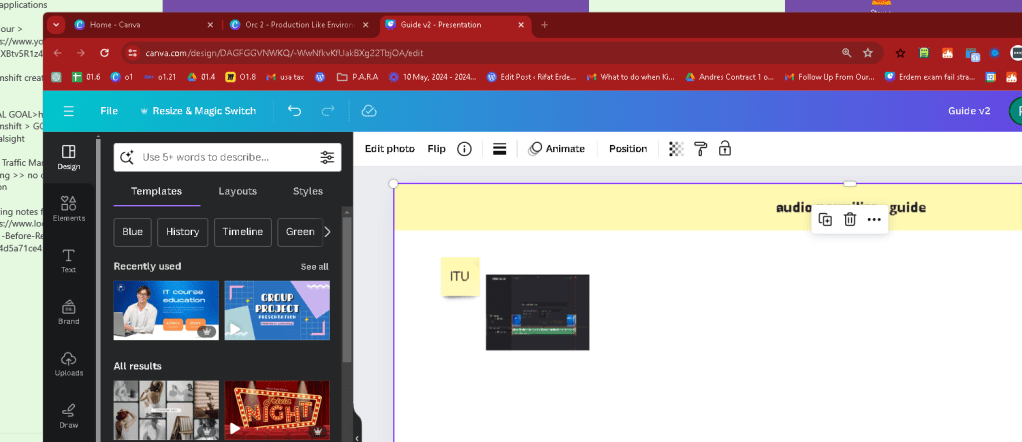Open the P.A.R.A bookmark folder
1022x442 pixels.
coord(357,77)
